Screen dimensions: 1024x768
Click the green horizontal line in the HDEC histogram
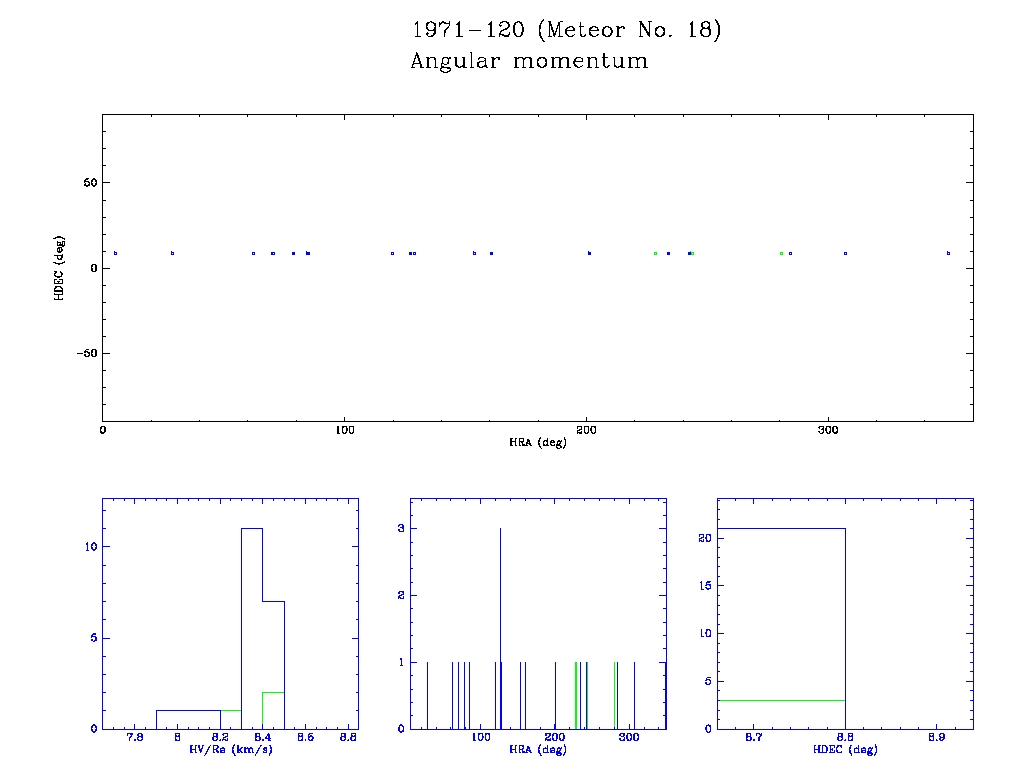click(x=780, y=700)
